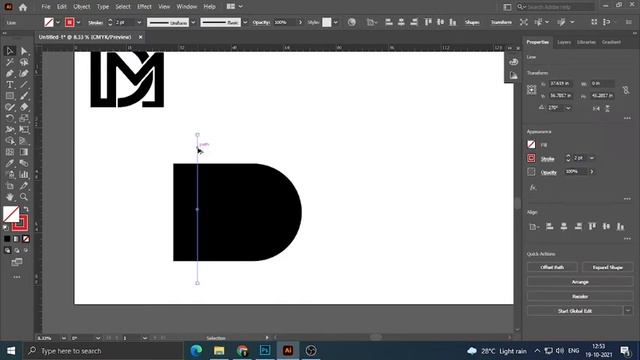
Task: Swap fill and stroke colors arrow
Action: click(x=26, y=209)
